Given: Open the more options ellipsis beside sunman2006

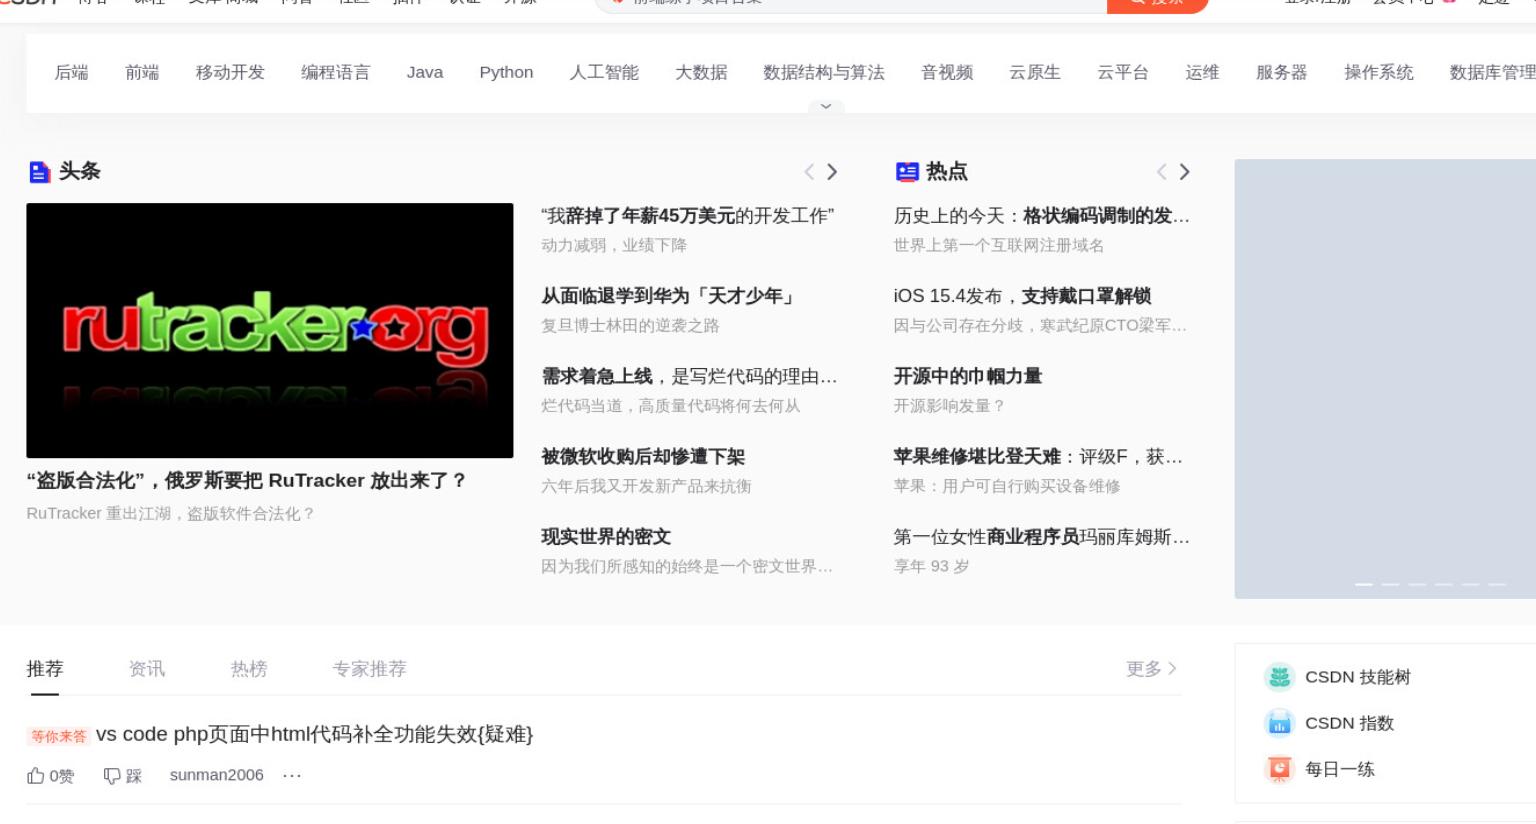Looking at the screenshot, I should click(292, 776).
